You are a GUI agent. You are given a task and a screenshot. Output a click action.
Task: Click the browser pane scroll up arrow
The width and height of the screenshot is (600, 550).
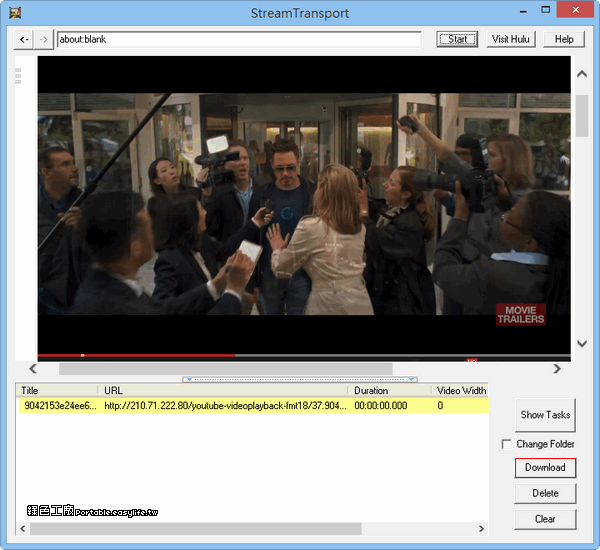(582, 74)
